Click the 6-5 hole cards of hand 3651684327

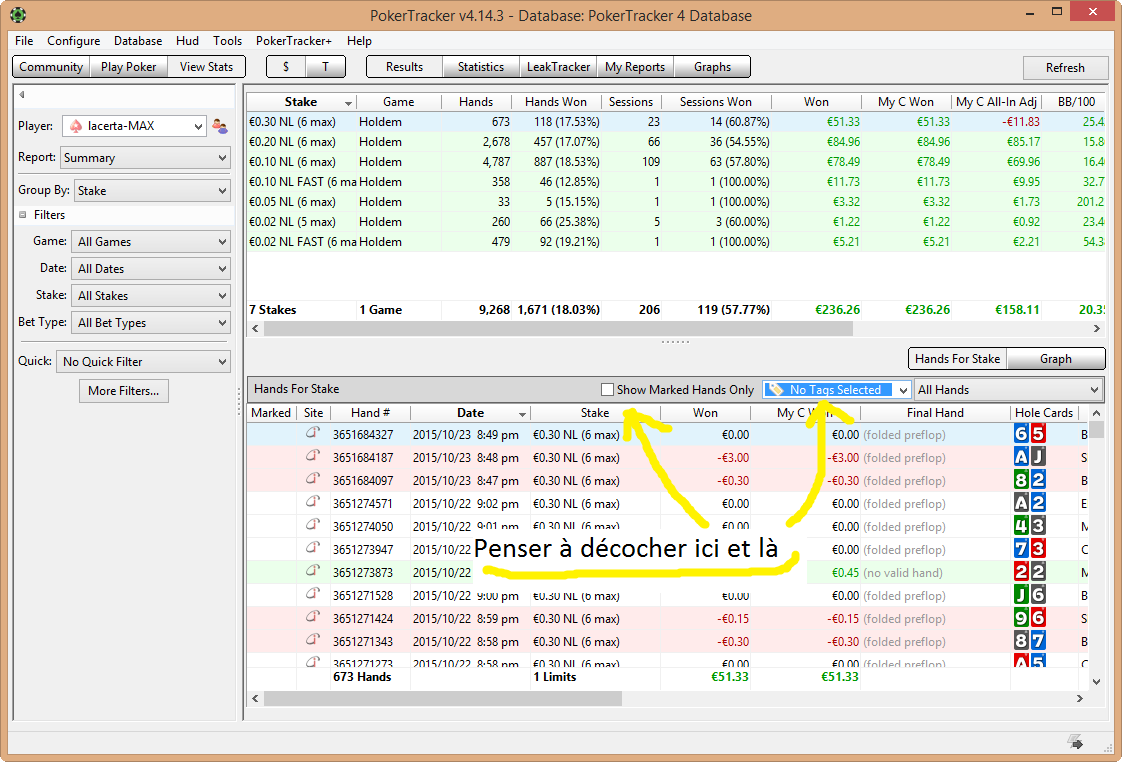1030,434
